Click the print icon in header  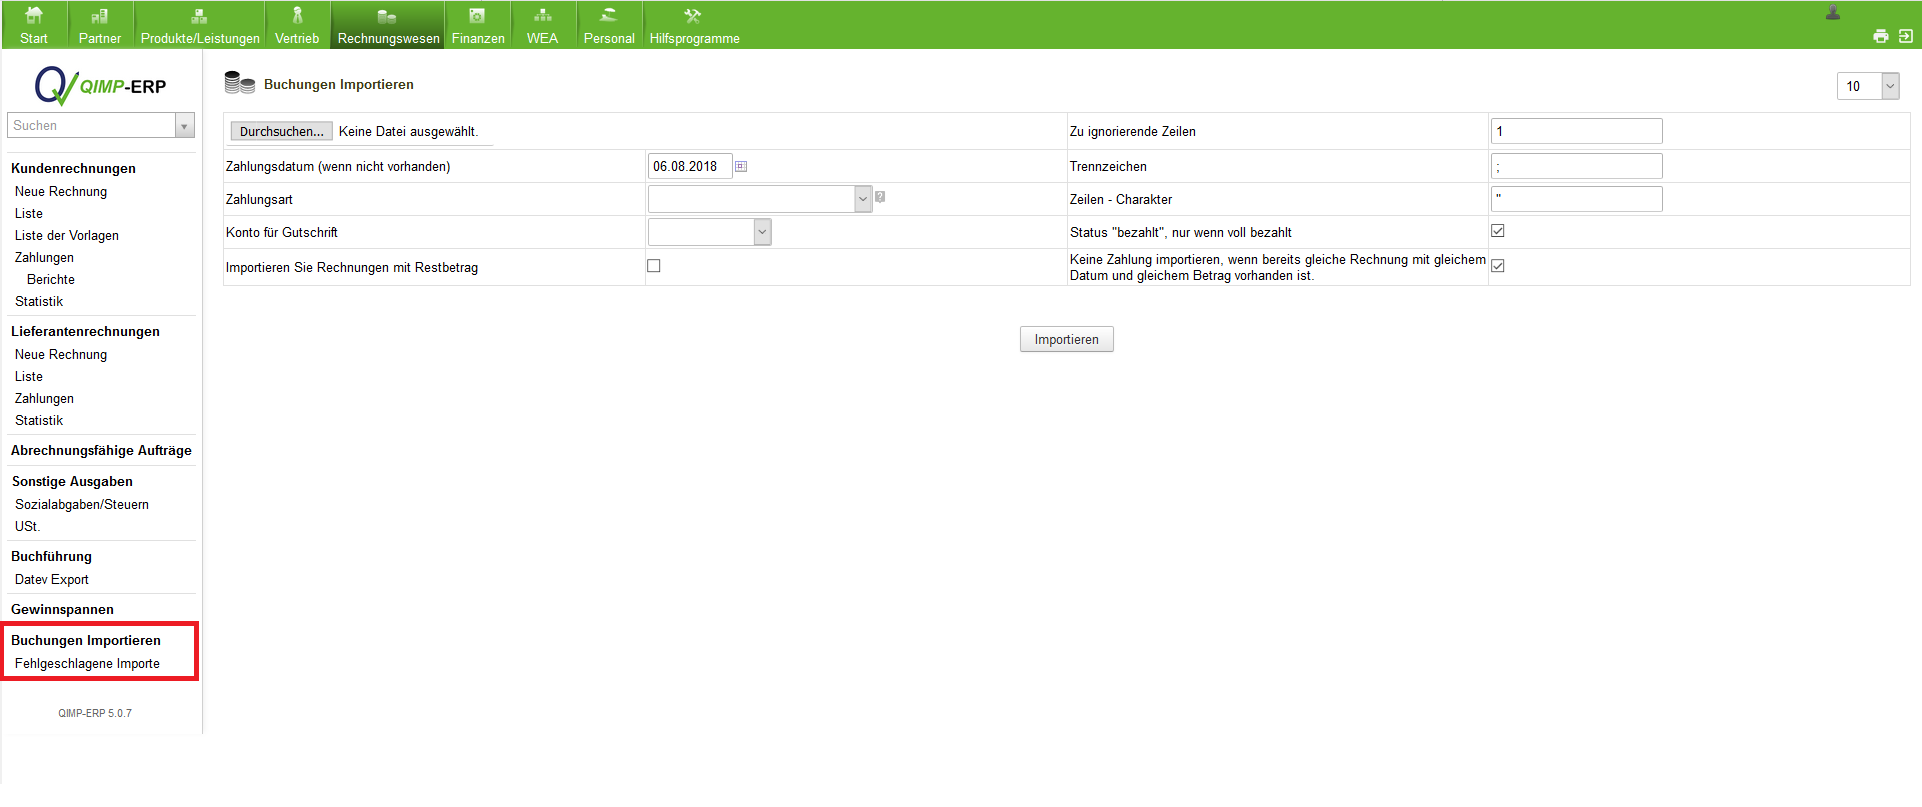[1880, 37]
